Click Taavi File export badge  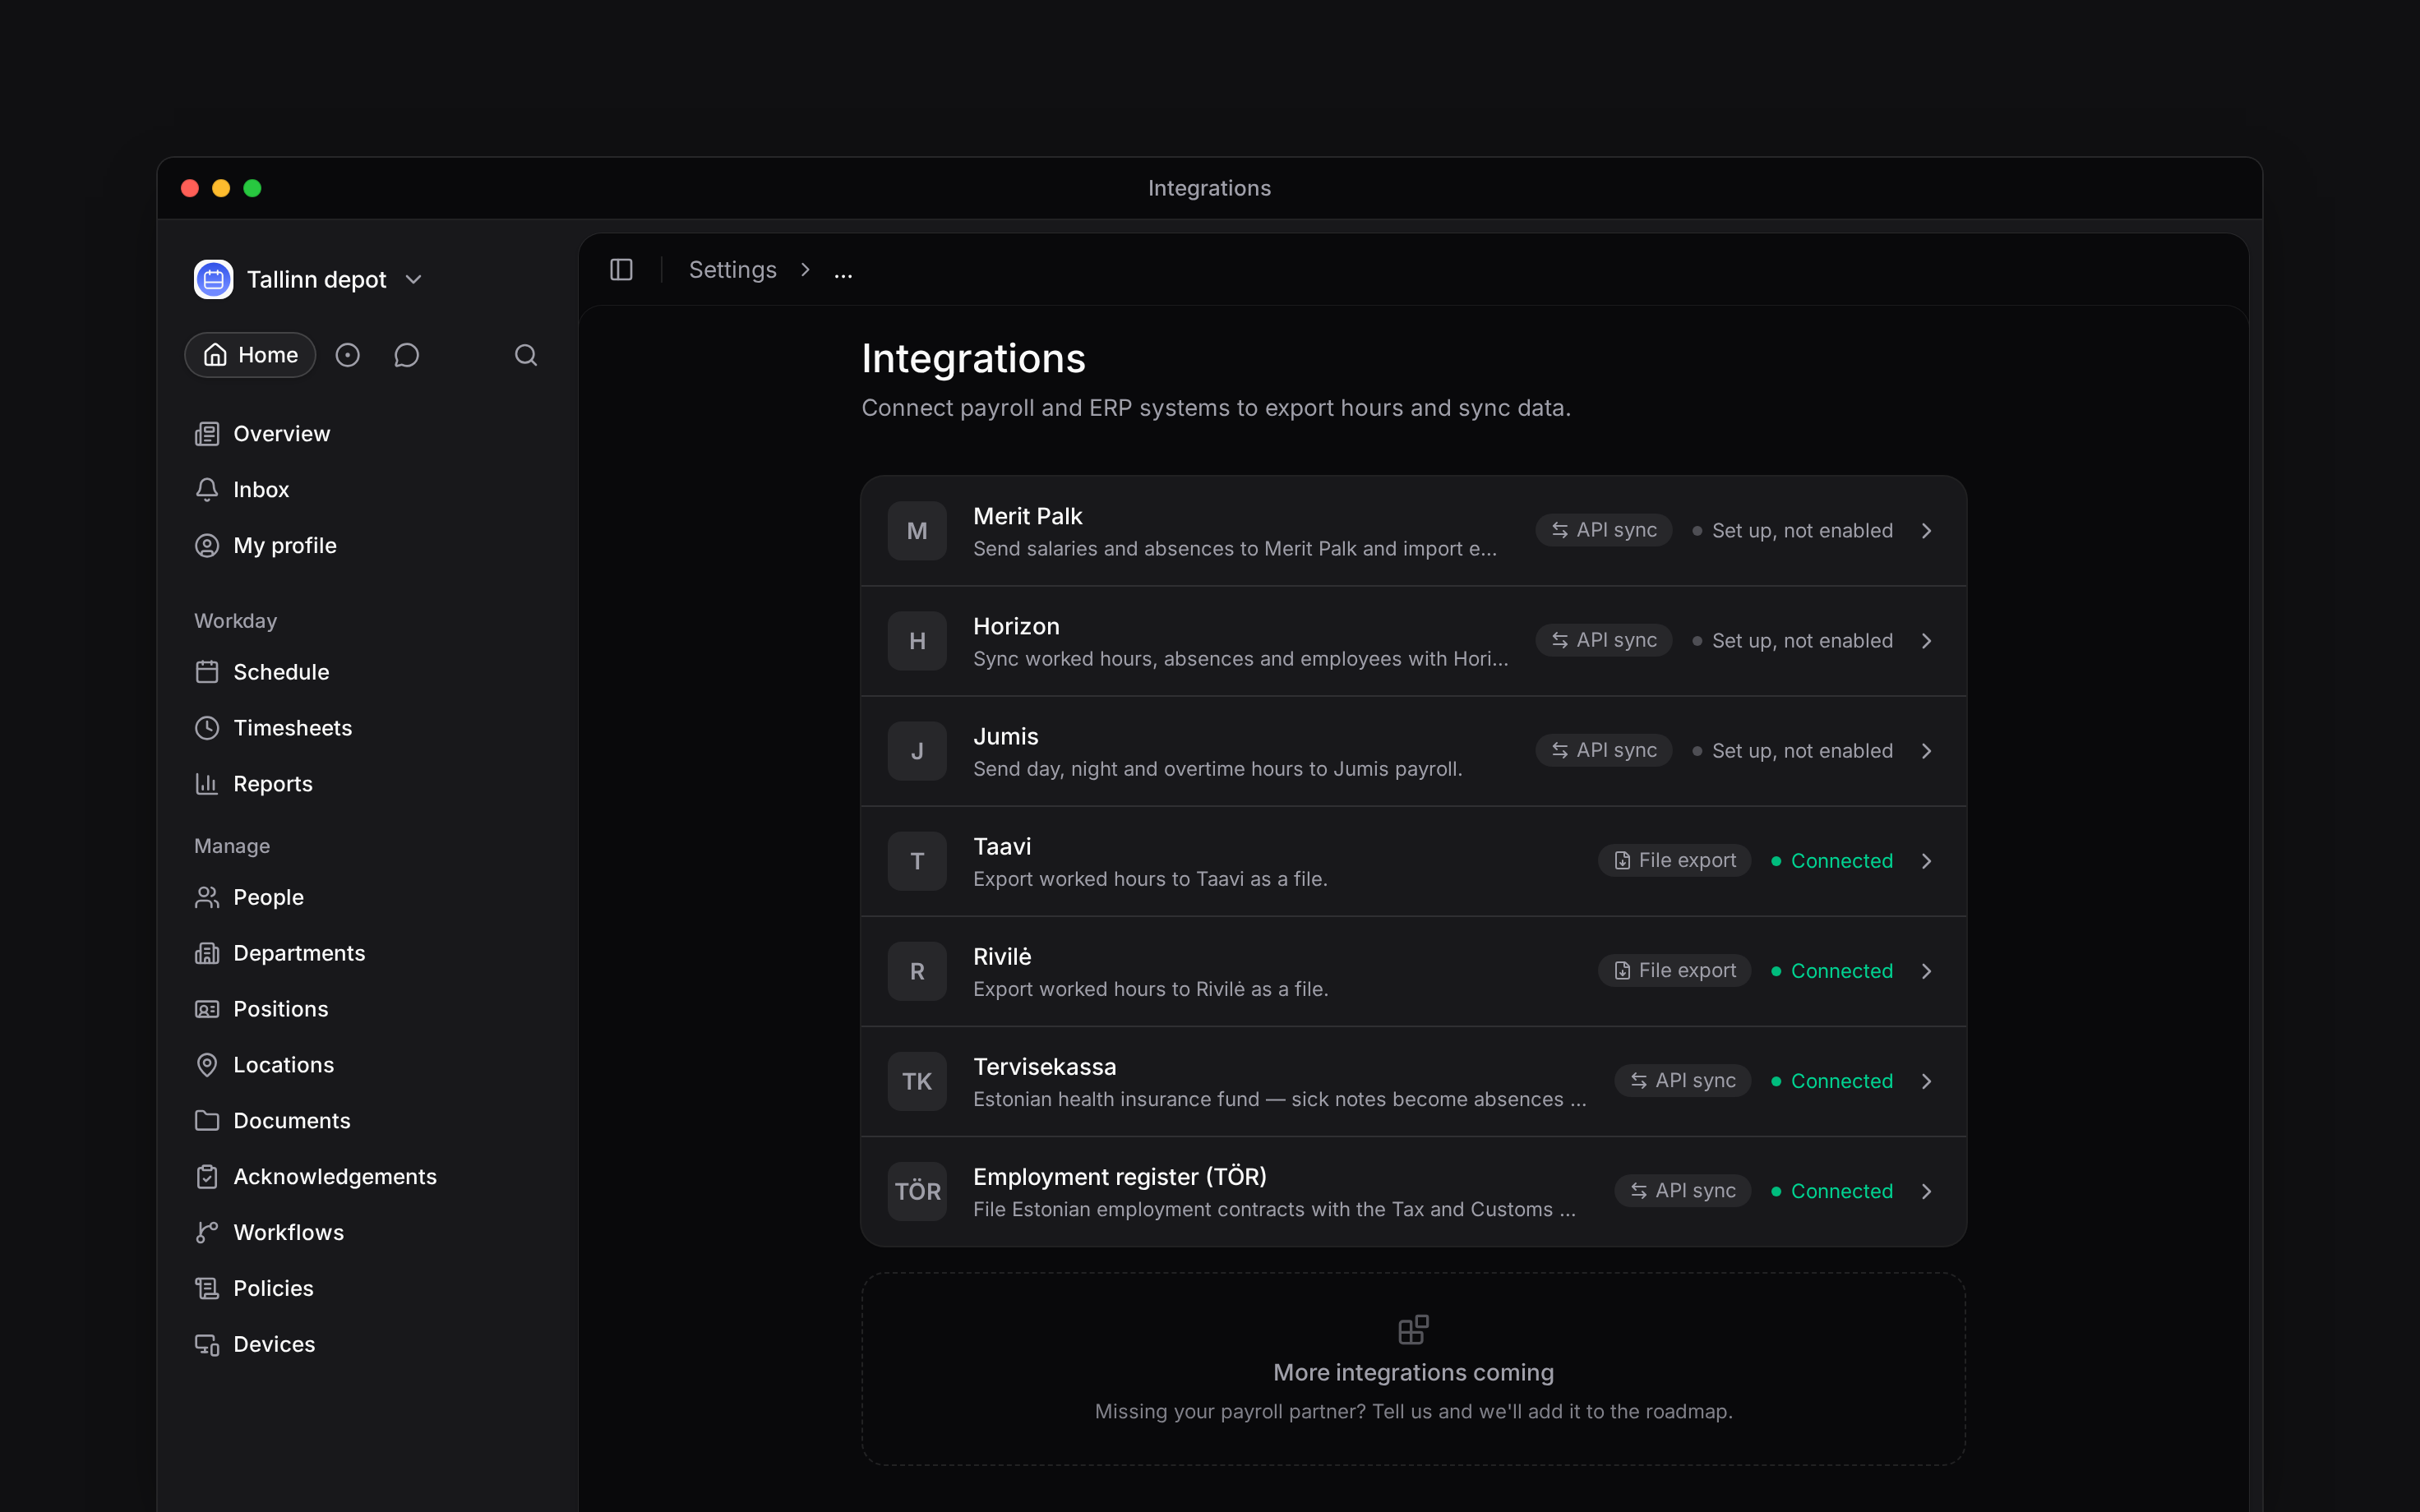tap(1674, 860)
